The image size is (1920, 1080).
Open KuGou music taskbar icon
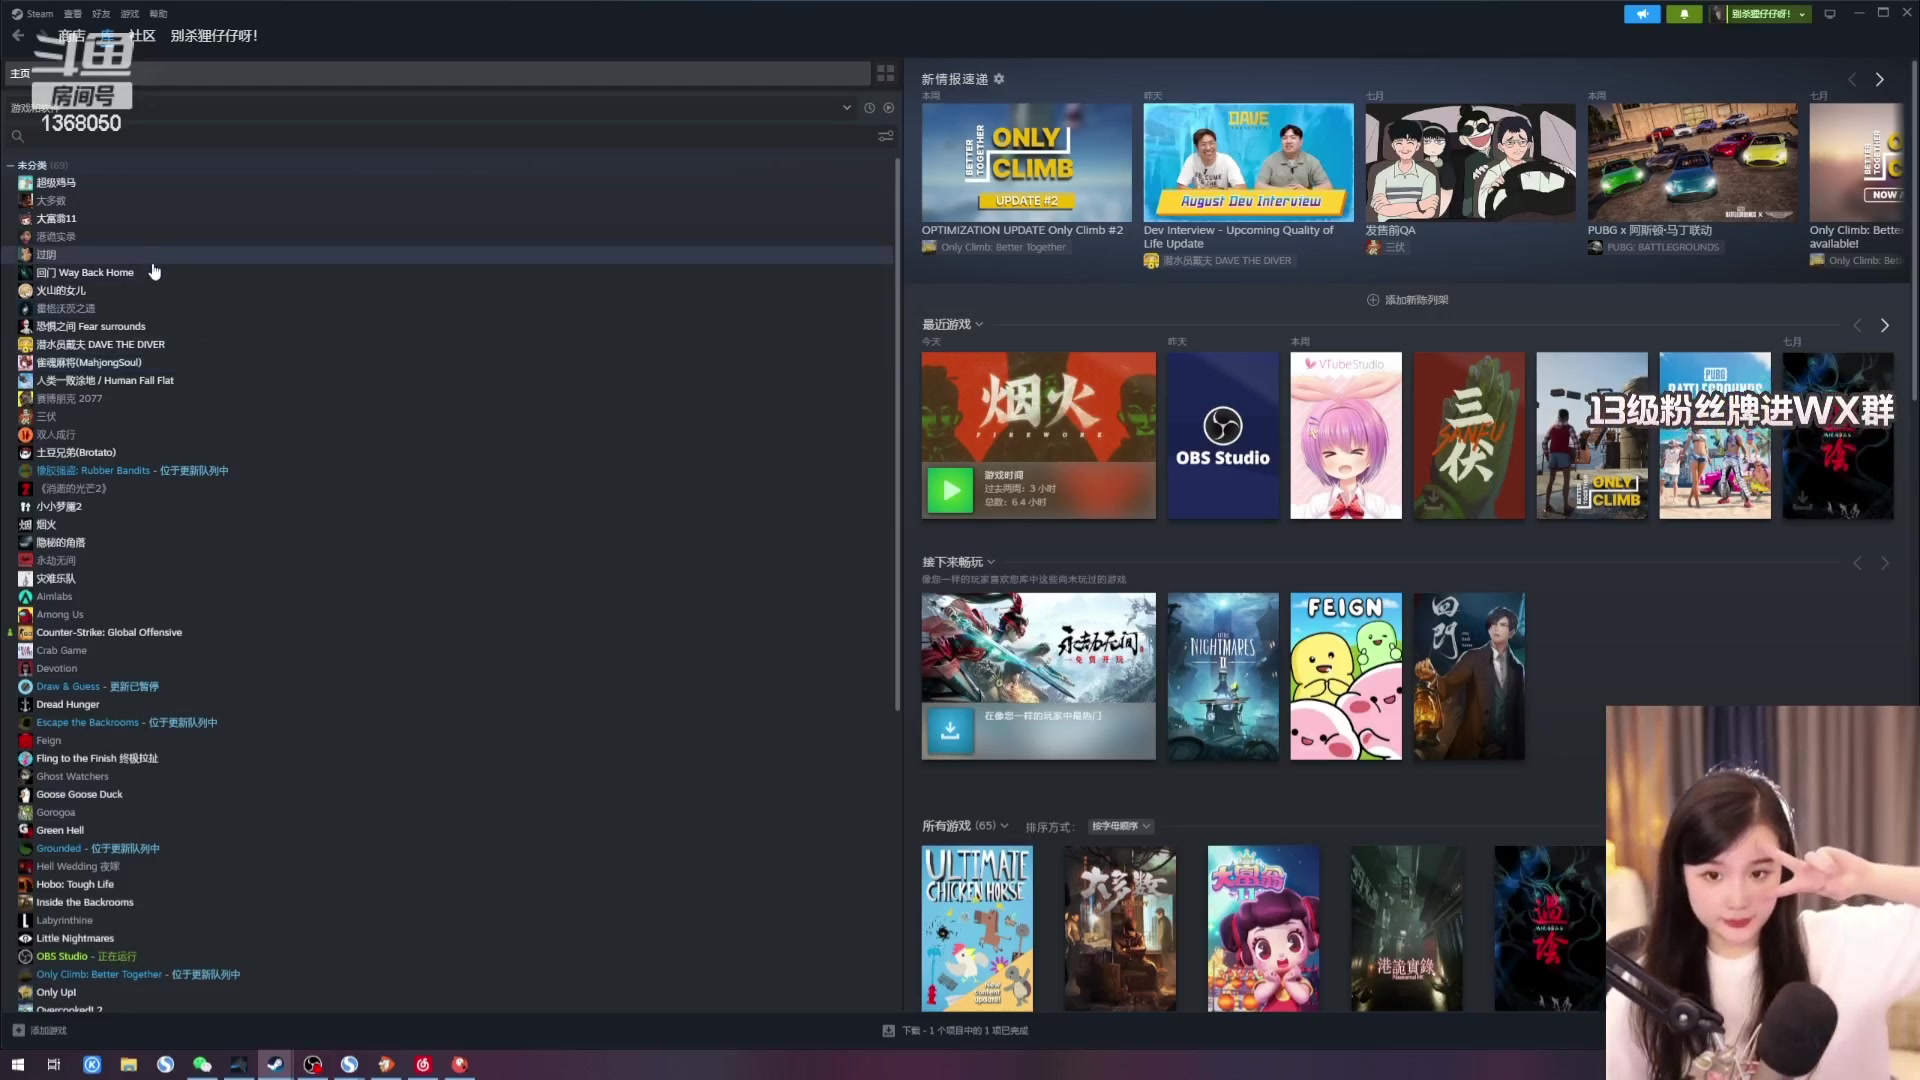point(92,1065)
